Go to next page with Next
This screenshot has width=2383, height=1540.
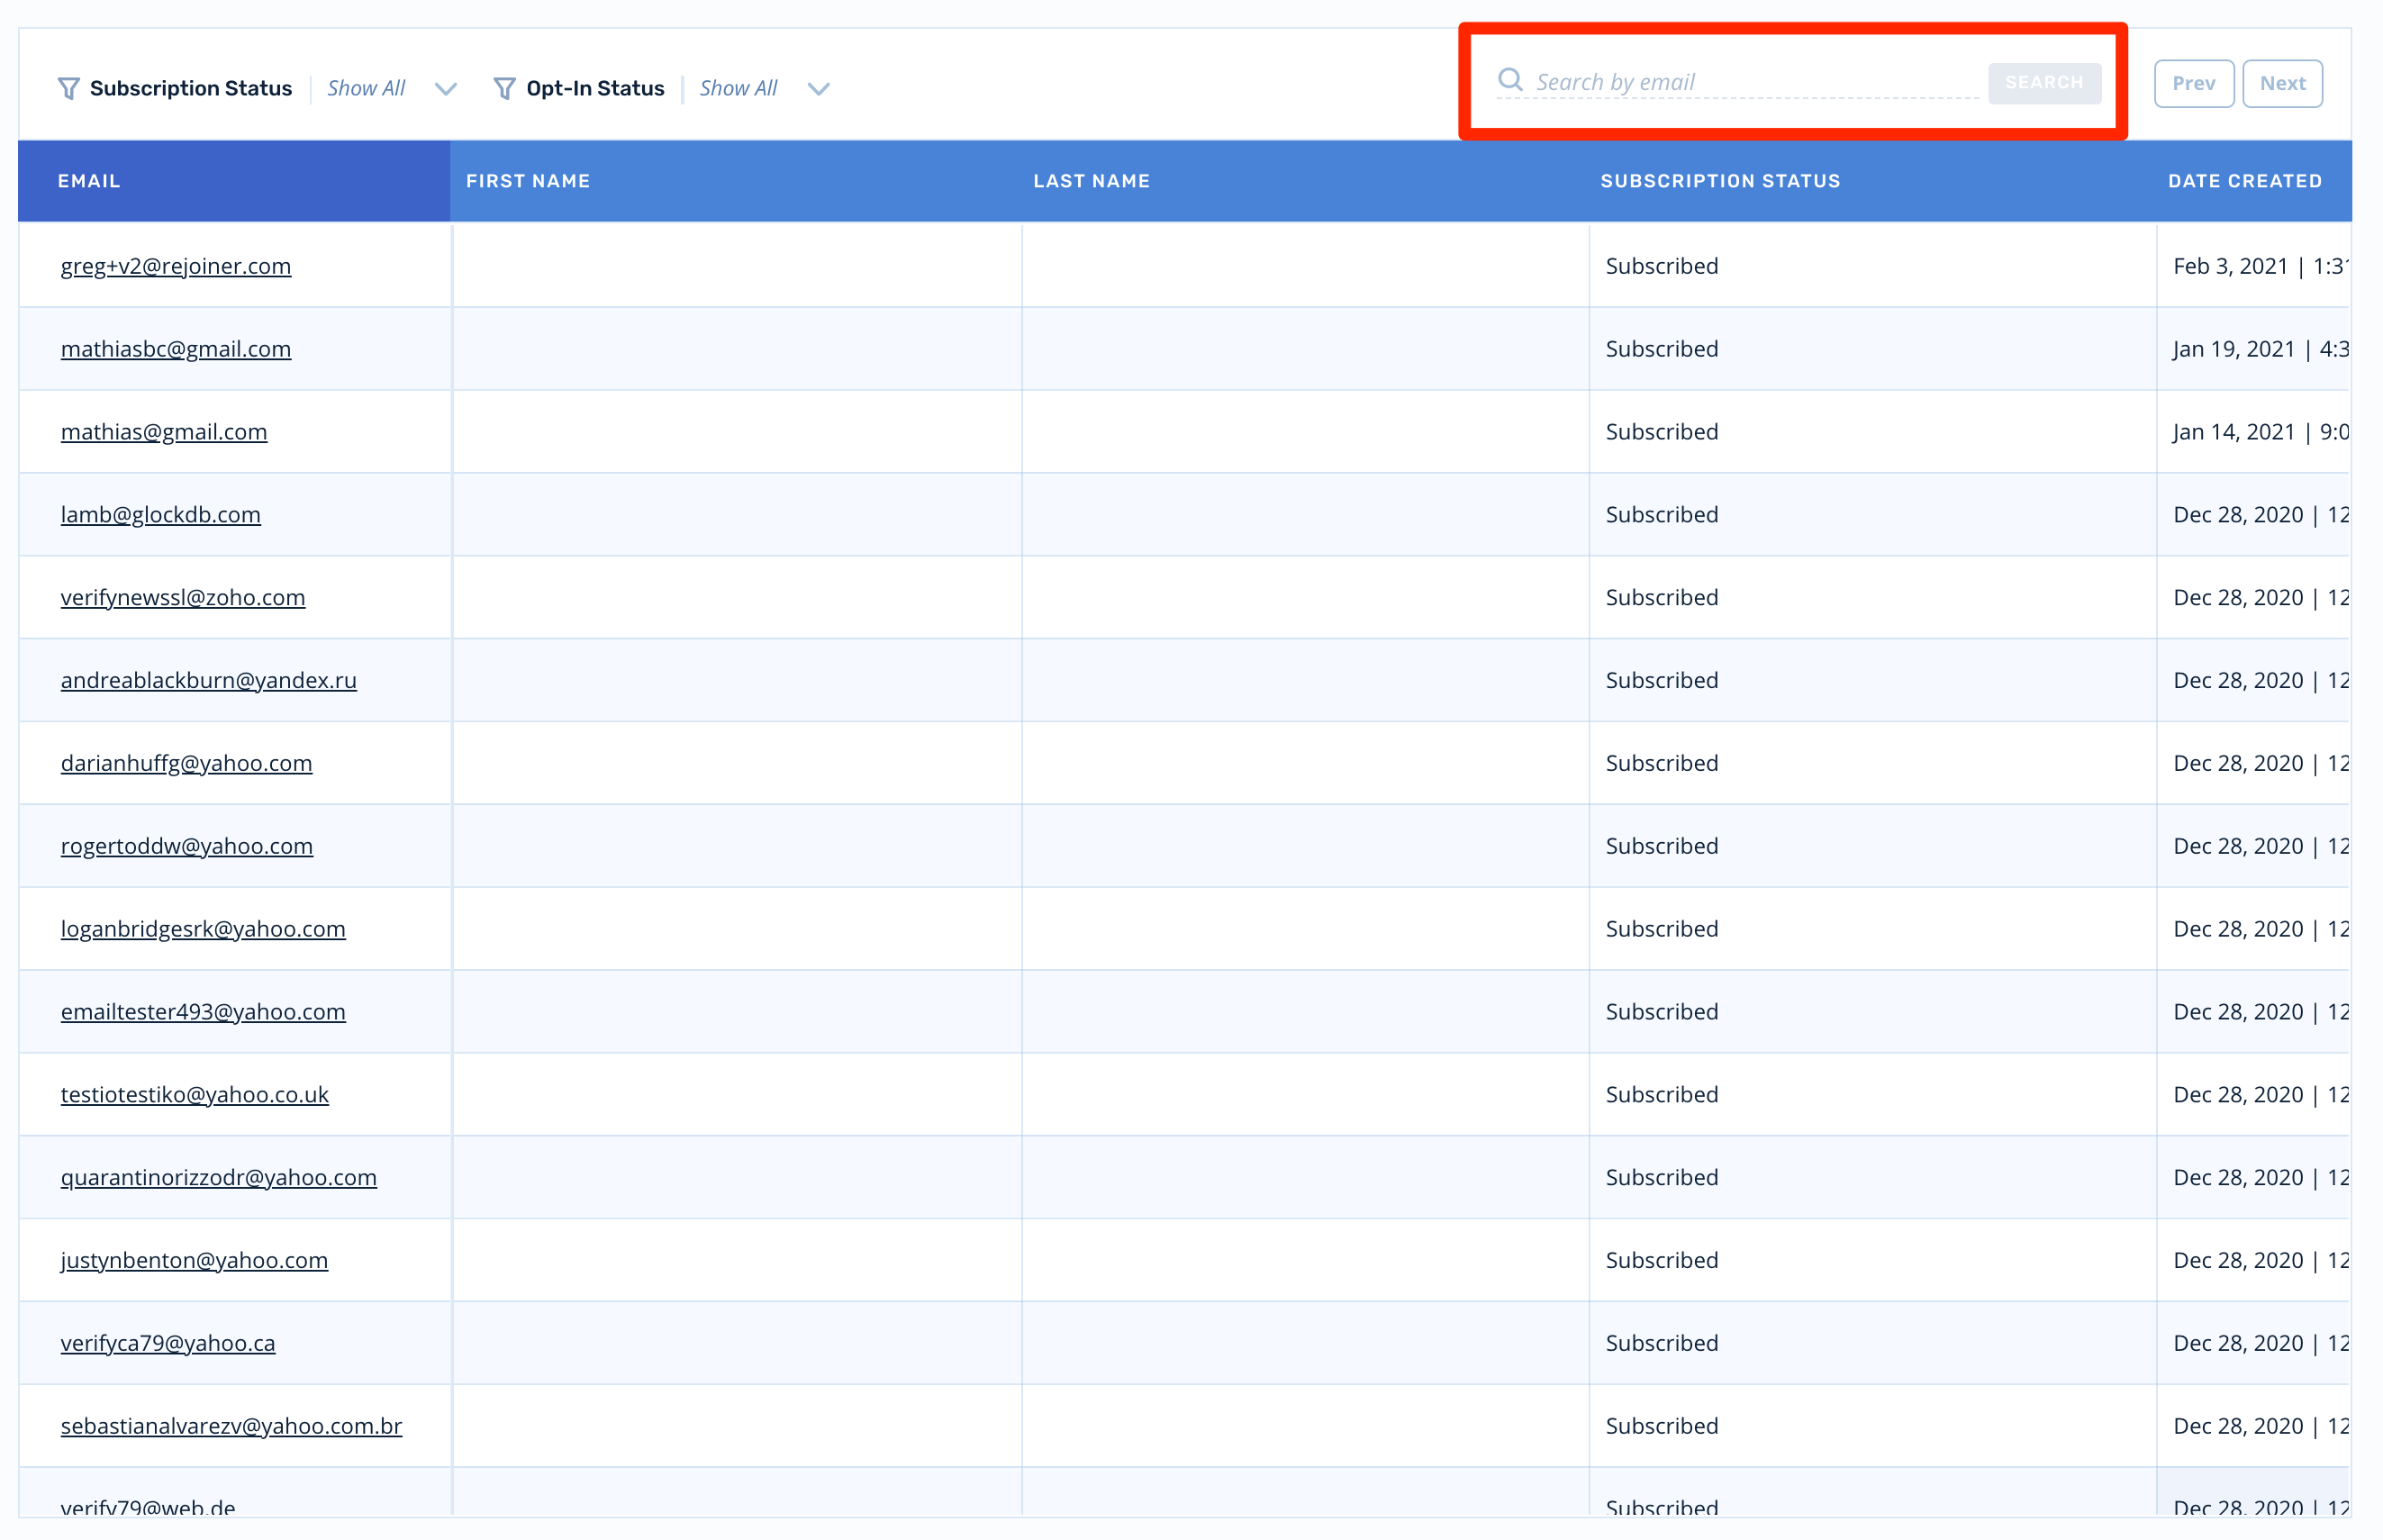point(2282,84)
